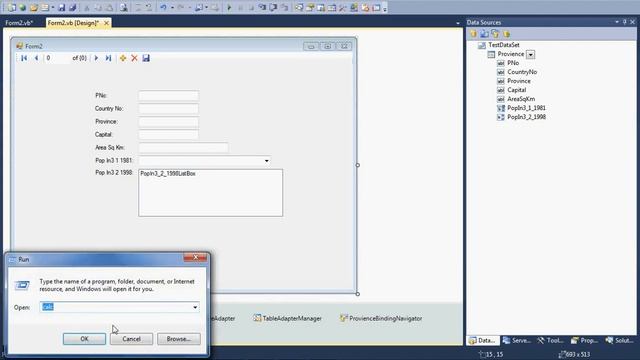This screenshot has height=360, width=640.
Task: Click Cancel in the Run dialog
Action: pos(131,339)
